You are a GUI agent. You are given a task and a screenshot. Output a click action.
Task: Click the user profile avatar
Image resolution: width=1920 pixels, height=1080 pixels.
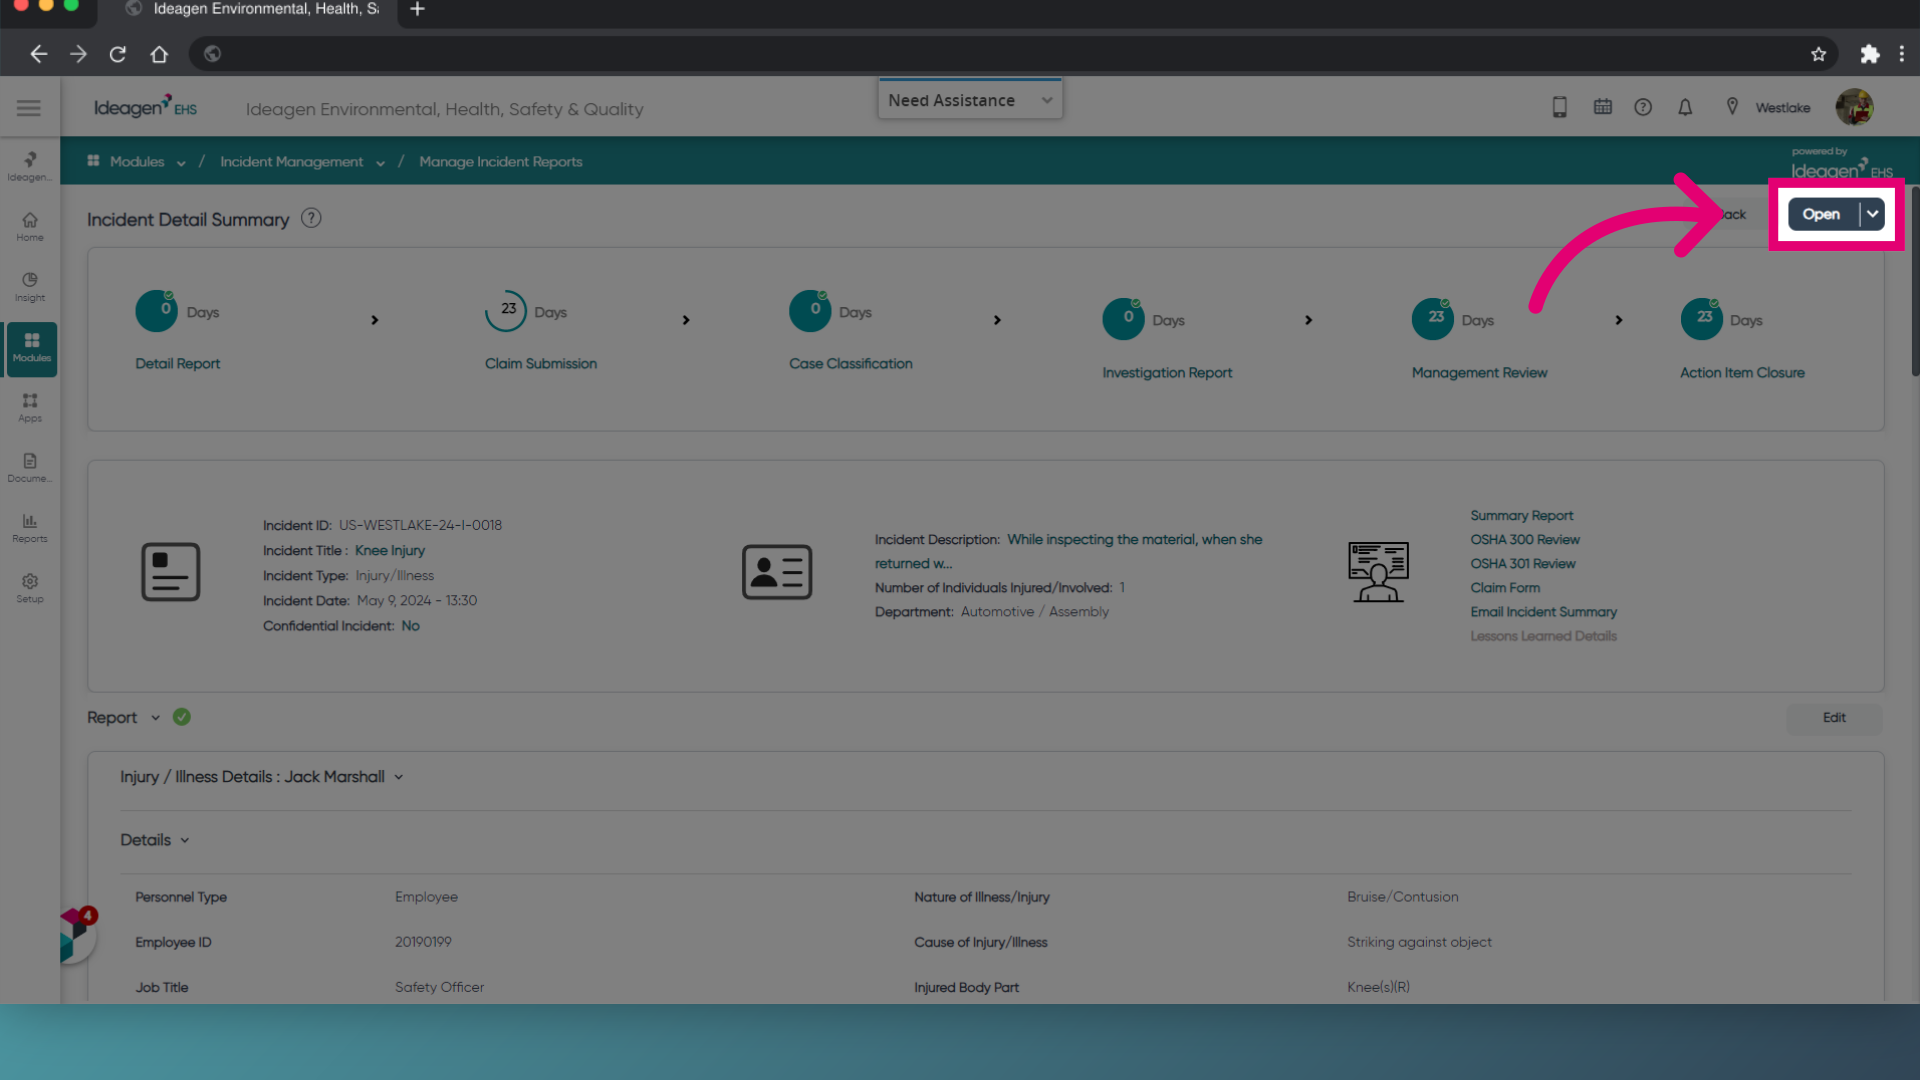point(1854,107)
